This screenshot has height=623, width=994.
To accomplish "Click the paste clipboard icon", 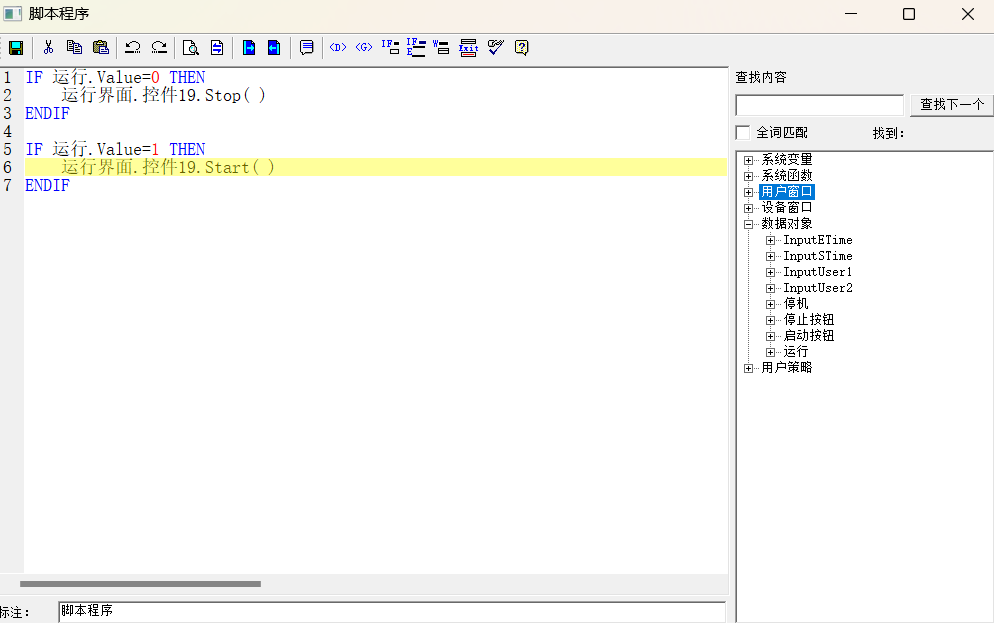I will pos(100,47).
